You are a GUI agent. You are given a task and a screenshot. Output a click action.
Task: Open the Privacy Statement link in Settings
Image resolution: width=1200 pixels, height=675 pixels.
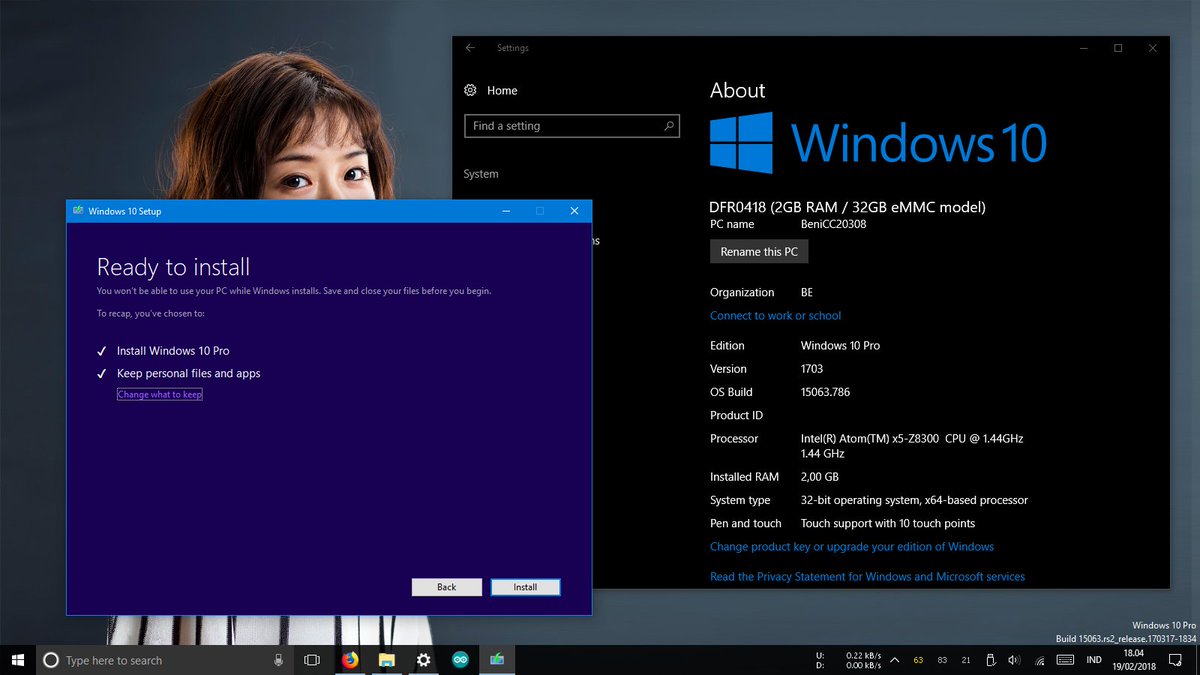pyautogui.click(x=867, y=577)
